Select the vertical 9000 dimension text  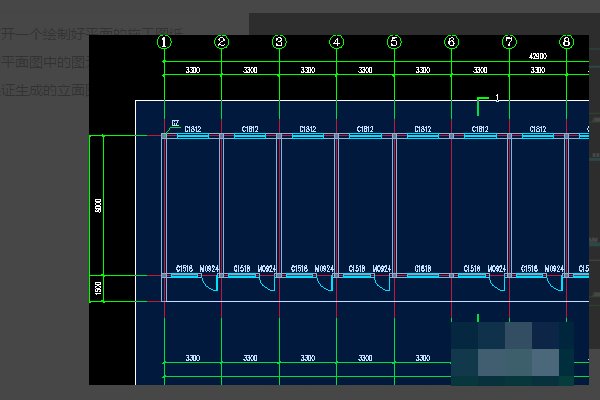(x=98, y=205)
